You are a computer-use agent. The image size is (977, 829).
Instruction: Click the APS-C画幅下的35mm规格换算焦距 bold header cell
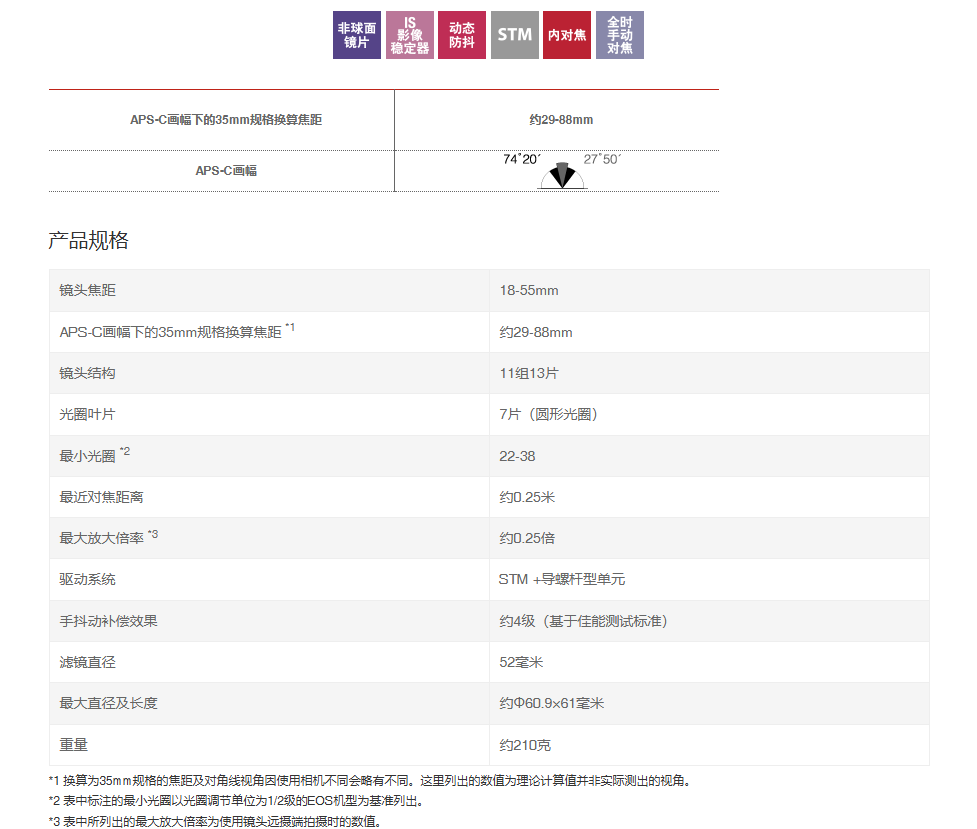226,120
